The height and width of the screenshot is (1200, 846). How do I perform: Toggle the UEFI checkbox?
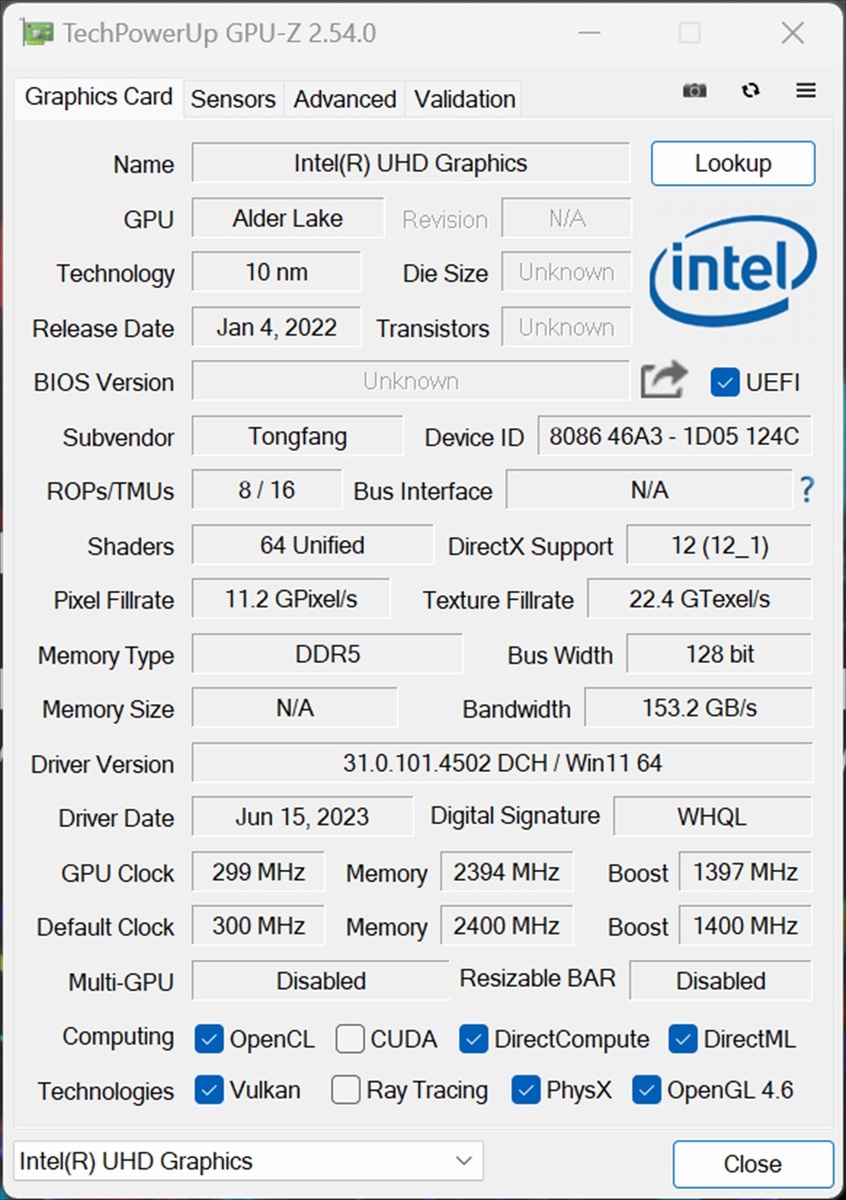pyautogui.click(x=724, y=382)
